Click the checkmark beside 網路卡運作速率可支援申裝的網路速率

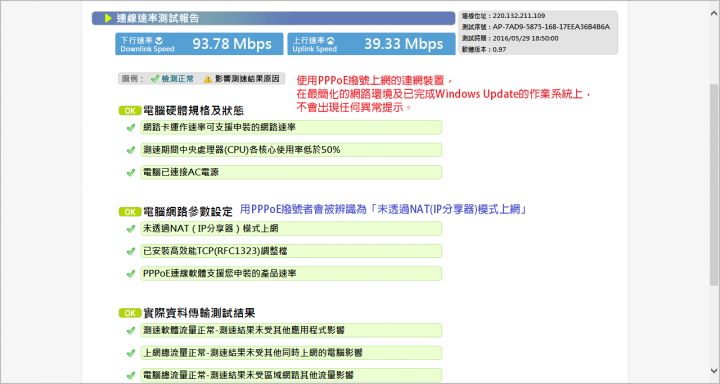[130, 128]
